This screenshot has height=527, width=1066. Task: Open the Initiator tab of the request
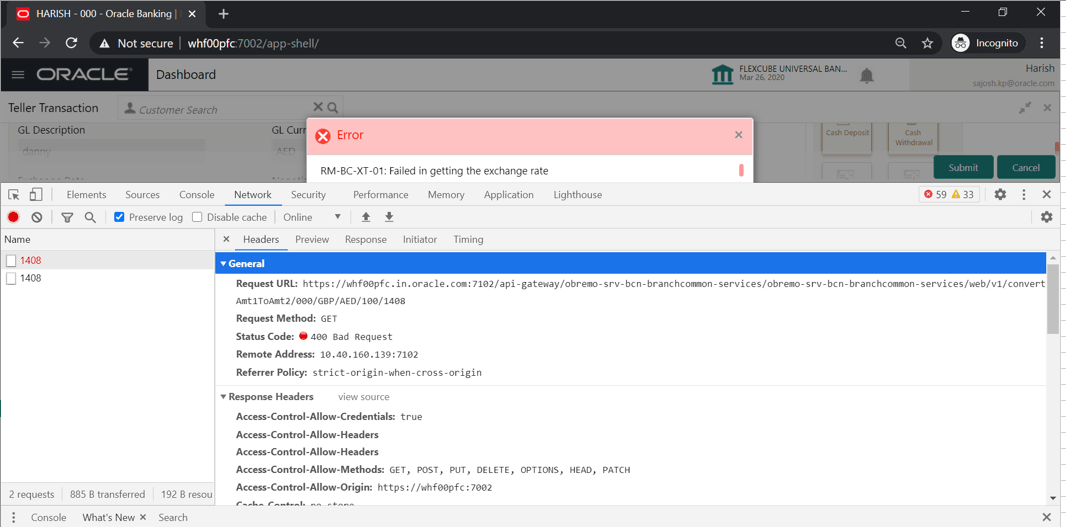419,239
